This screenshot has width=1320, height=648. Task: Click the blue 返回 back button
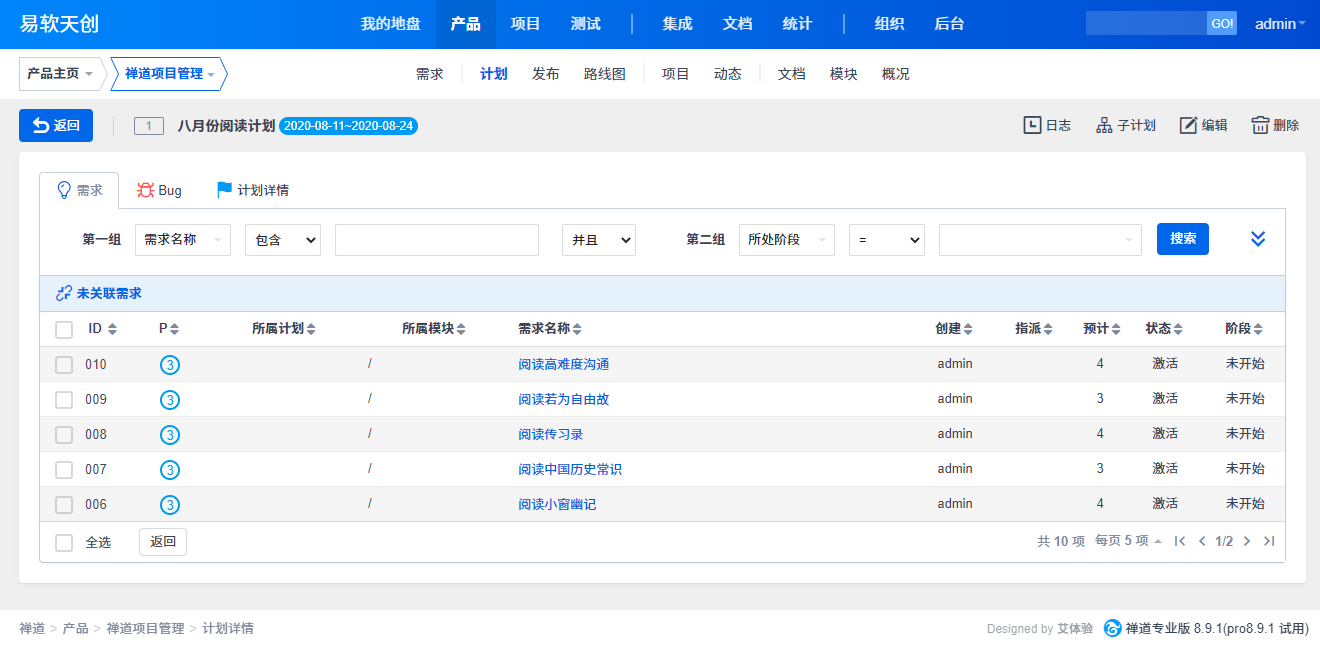point(56,125)
